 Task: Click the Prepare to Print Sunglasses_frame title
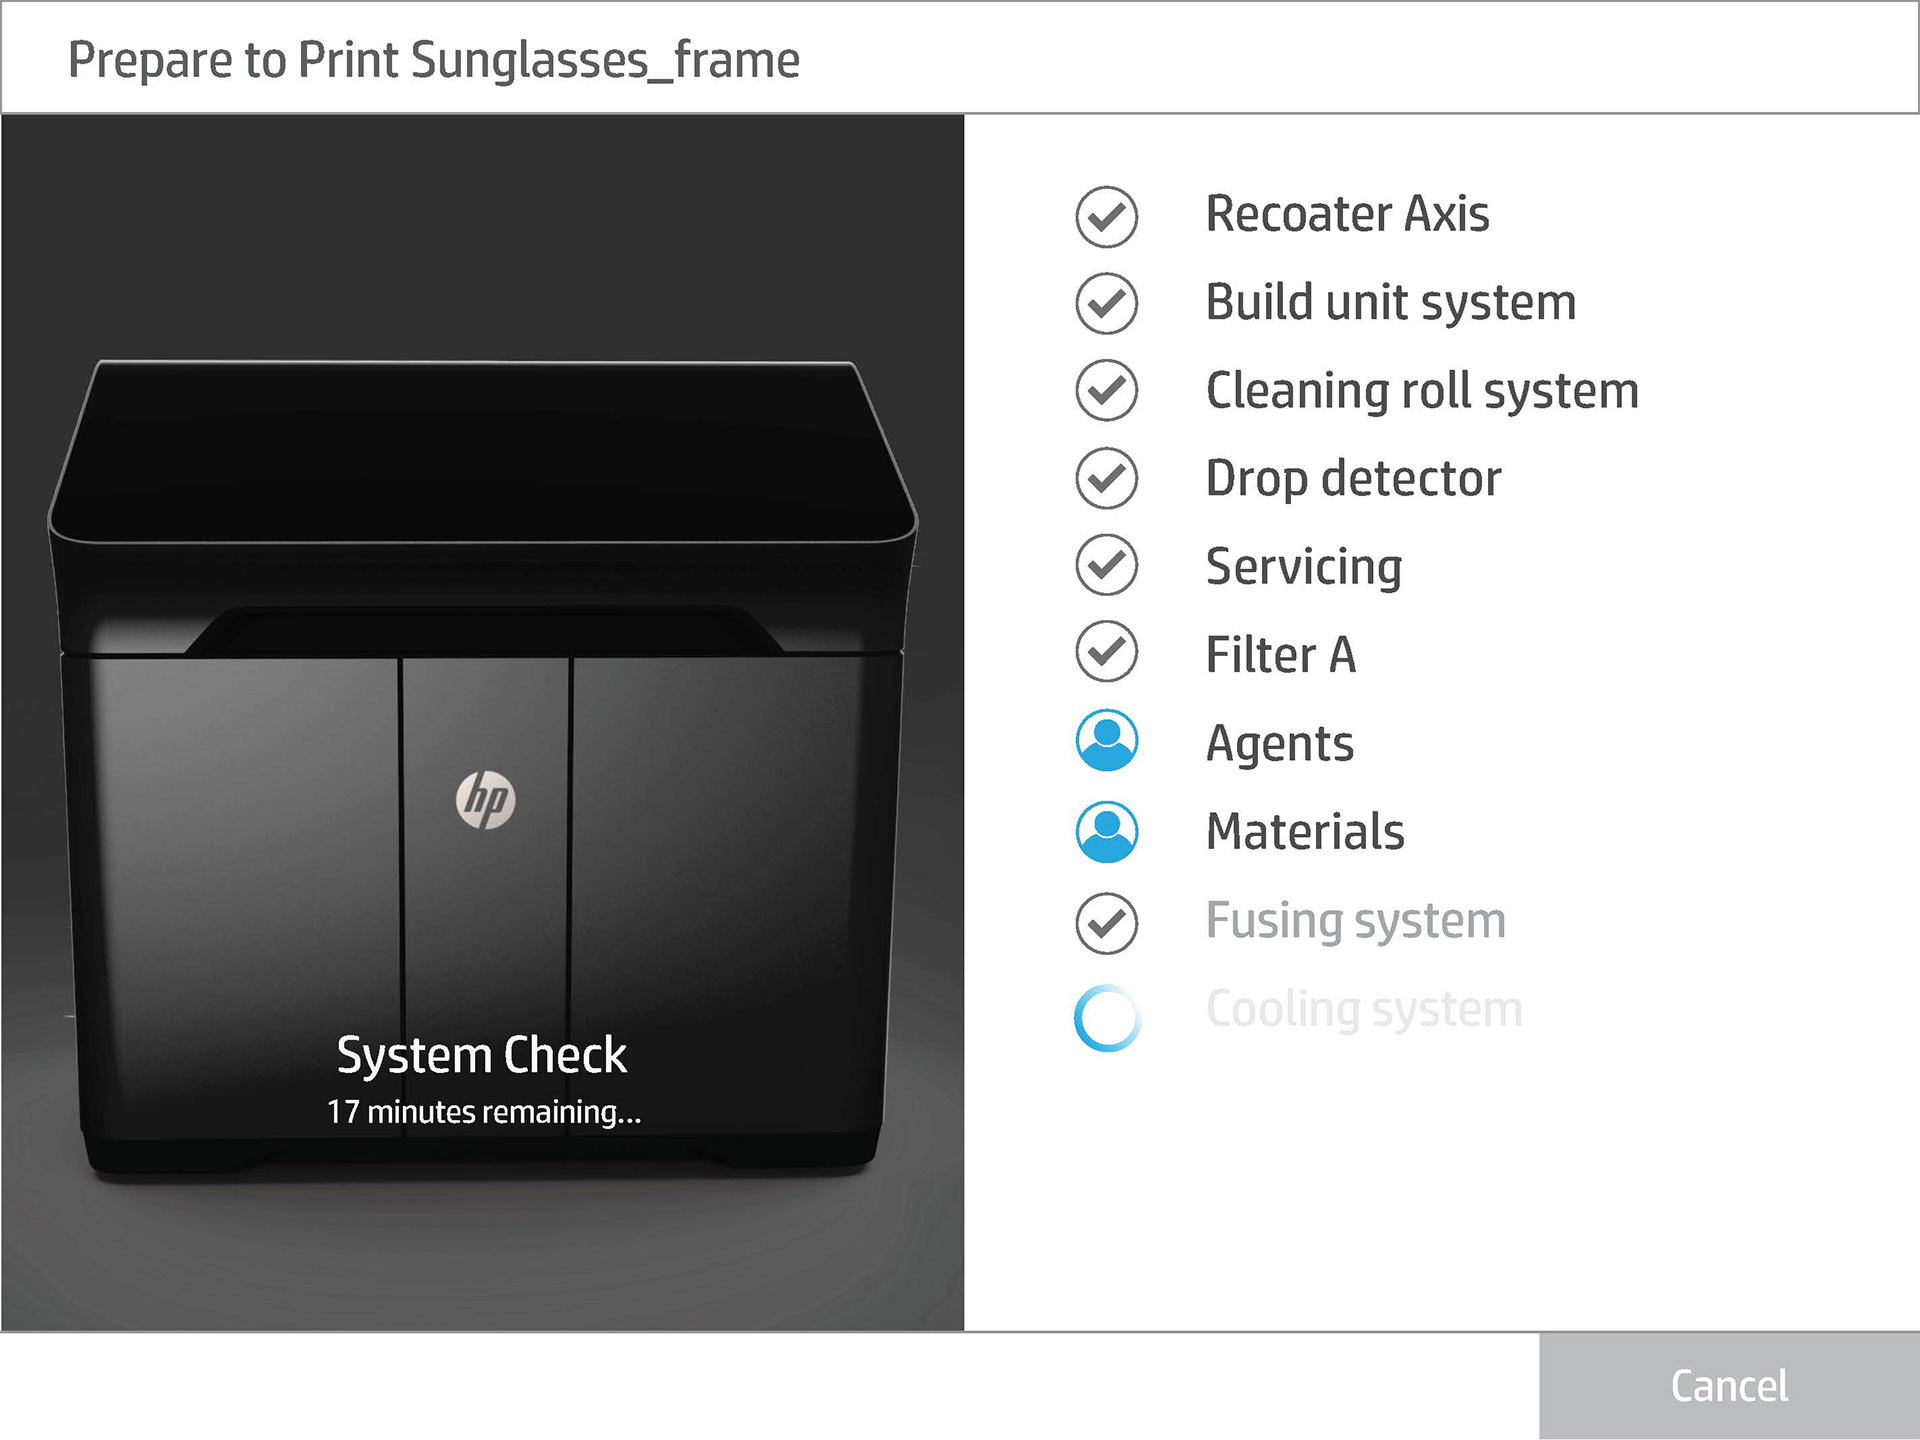click(x=433, y=60)
